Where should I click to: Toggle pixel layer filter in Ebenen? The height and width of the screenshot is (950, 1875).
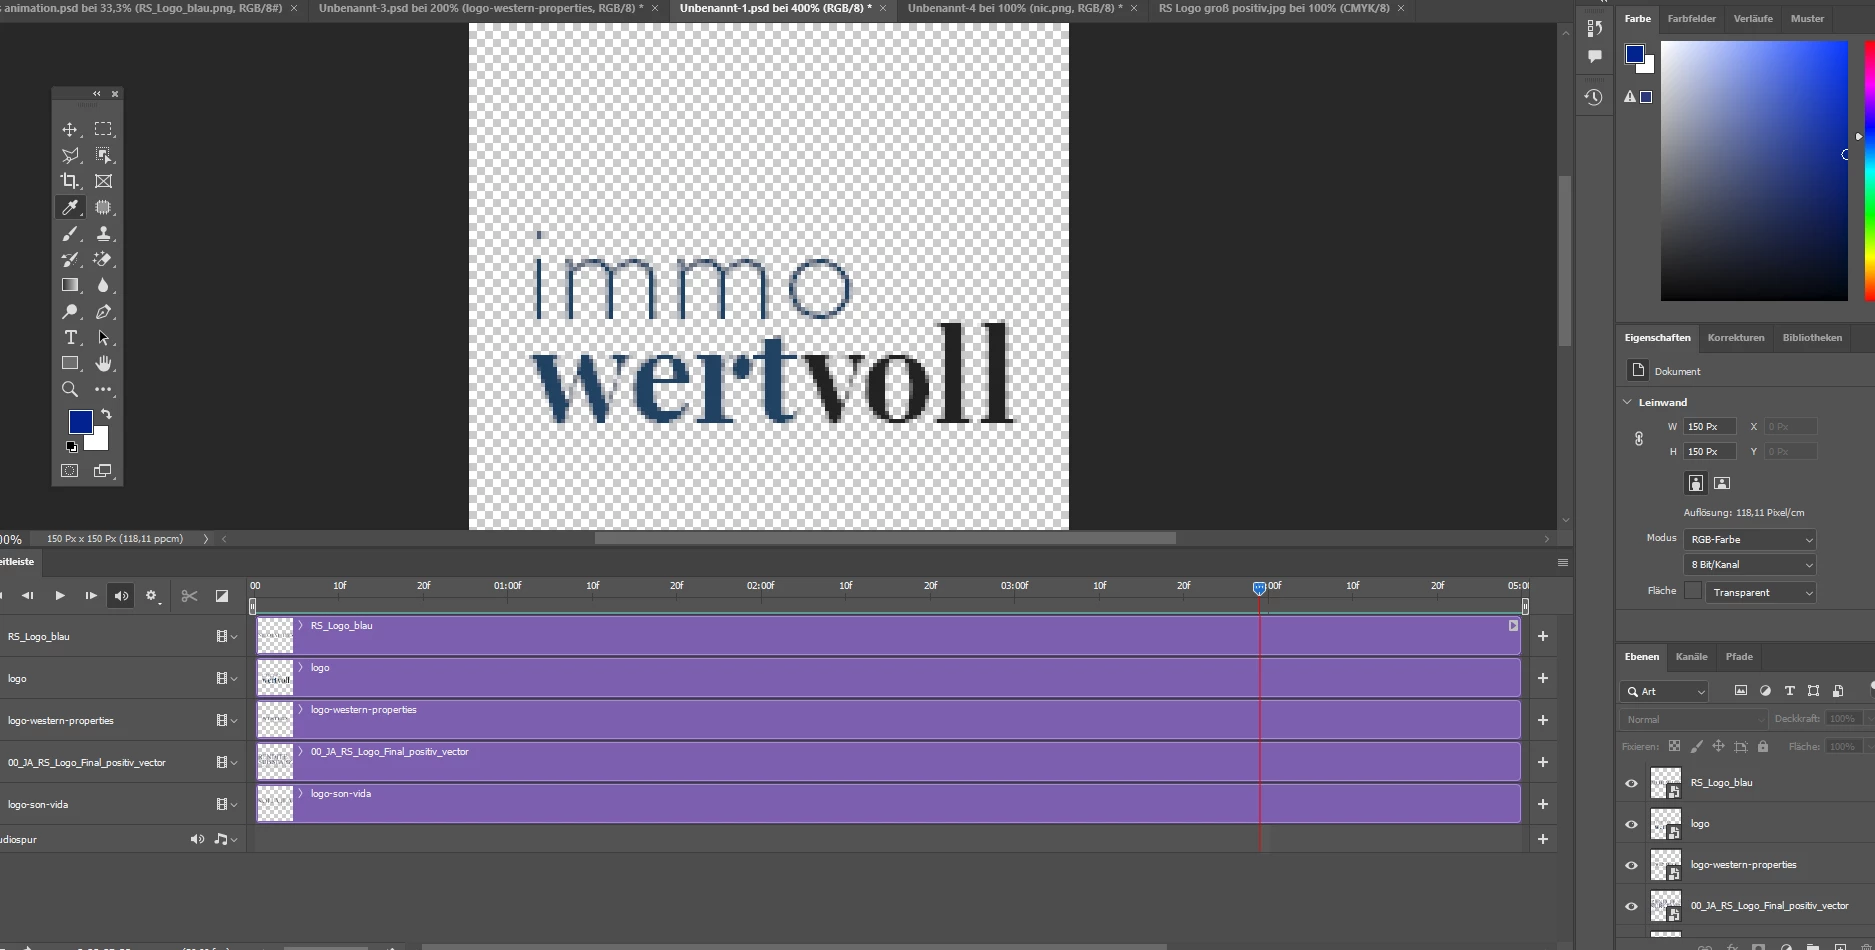point(1741,691)
